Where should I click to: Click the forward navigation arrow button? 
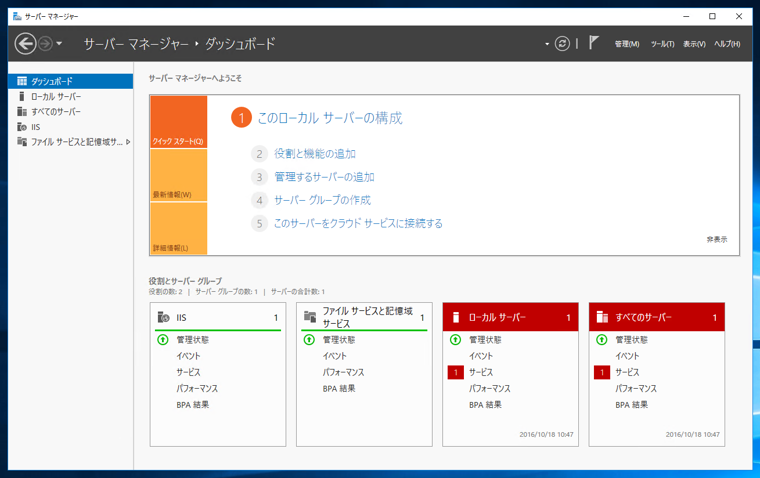click(x=45, y=44)
